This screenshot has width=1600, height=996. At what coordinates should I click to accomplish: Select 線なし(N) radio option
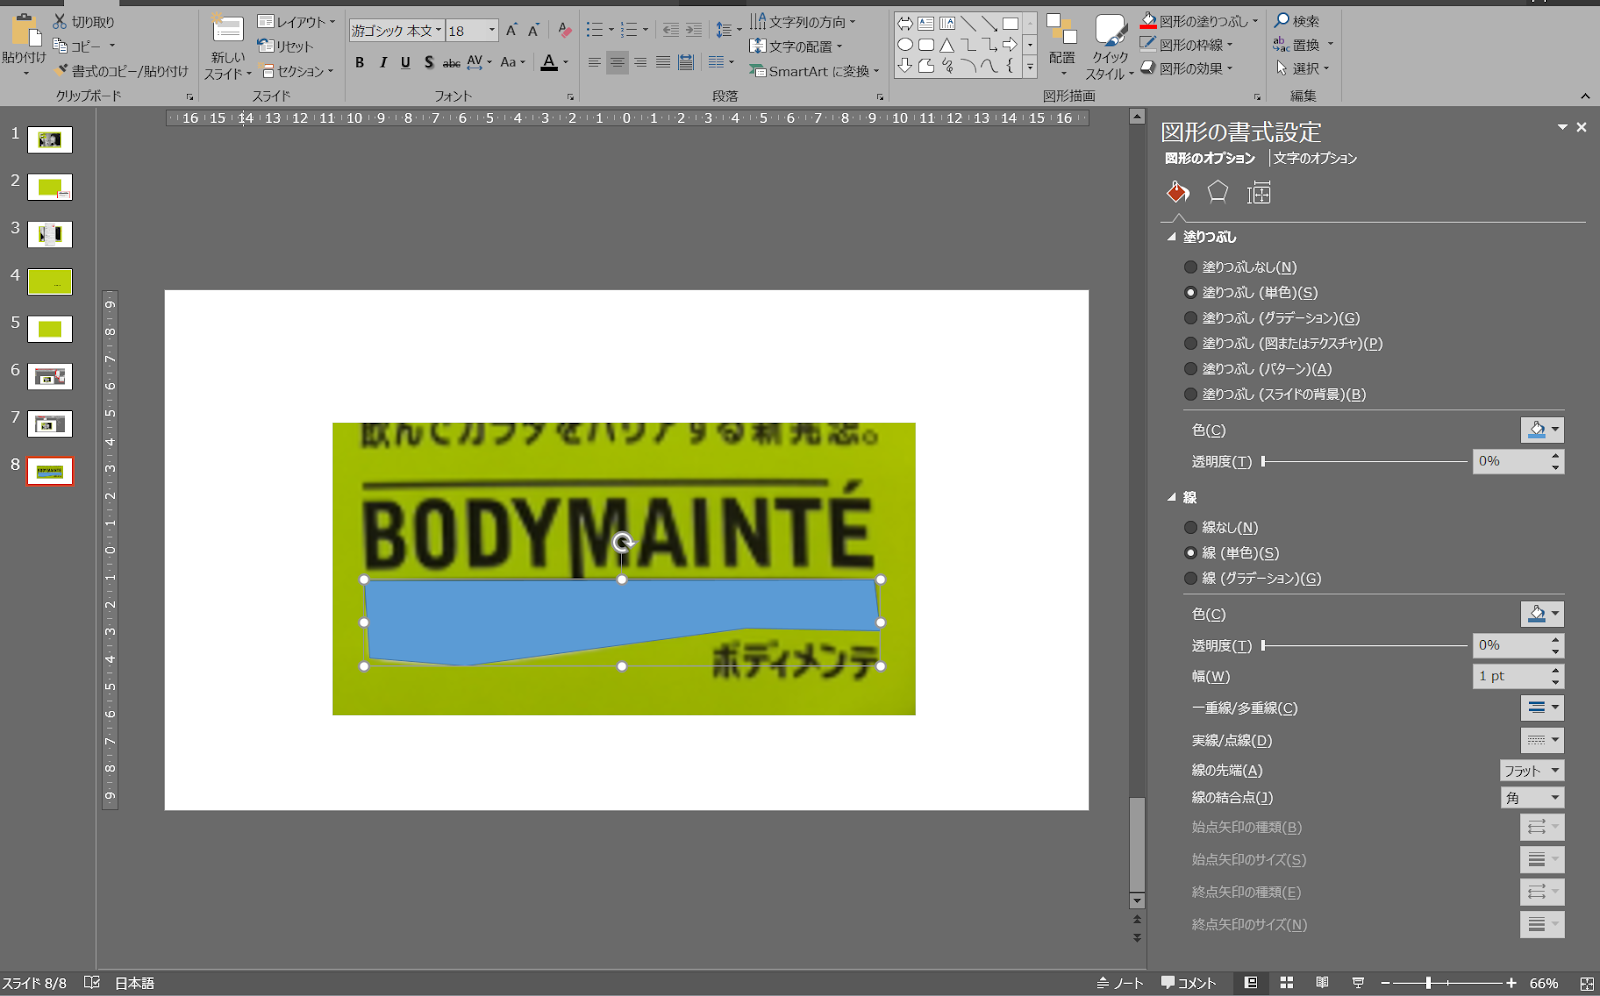(1221, 527)
